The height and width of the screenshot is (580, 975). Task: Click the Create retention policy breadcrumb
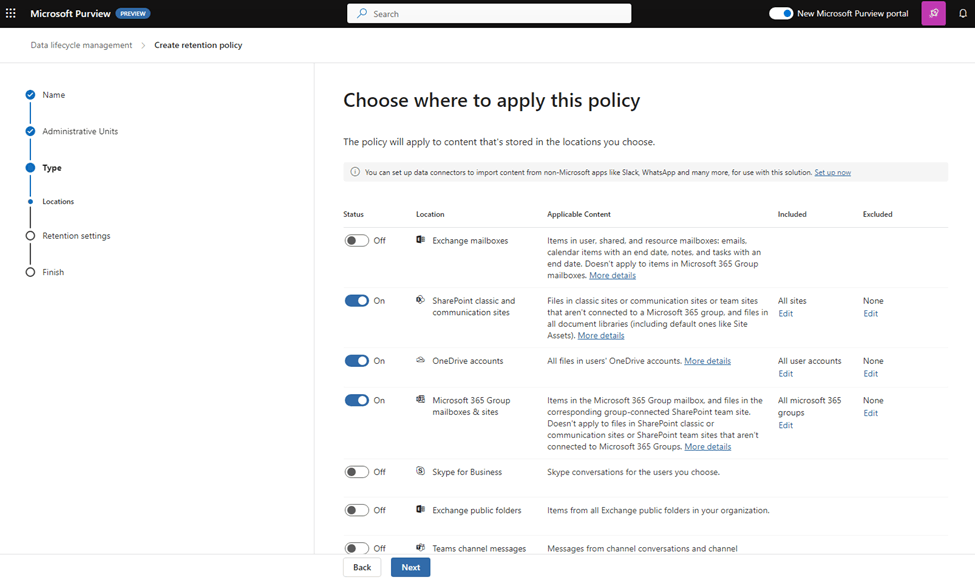(x=198, y=45)
